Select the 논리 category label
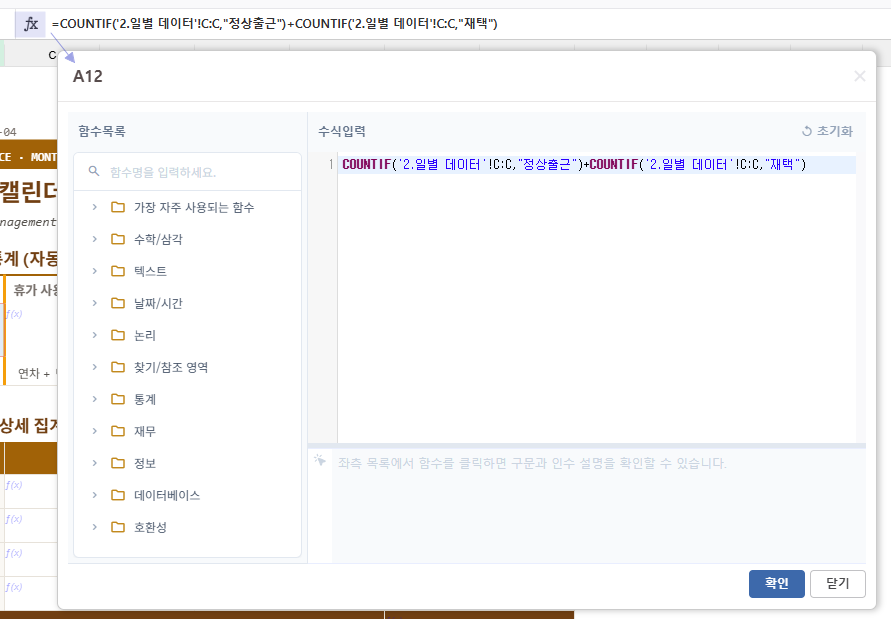Screen dimensions: 891x619 coord(144,335)
